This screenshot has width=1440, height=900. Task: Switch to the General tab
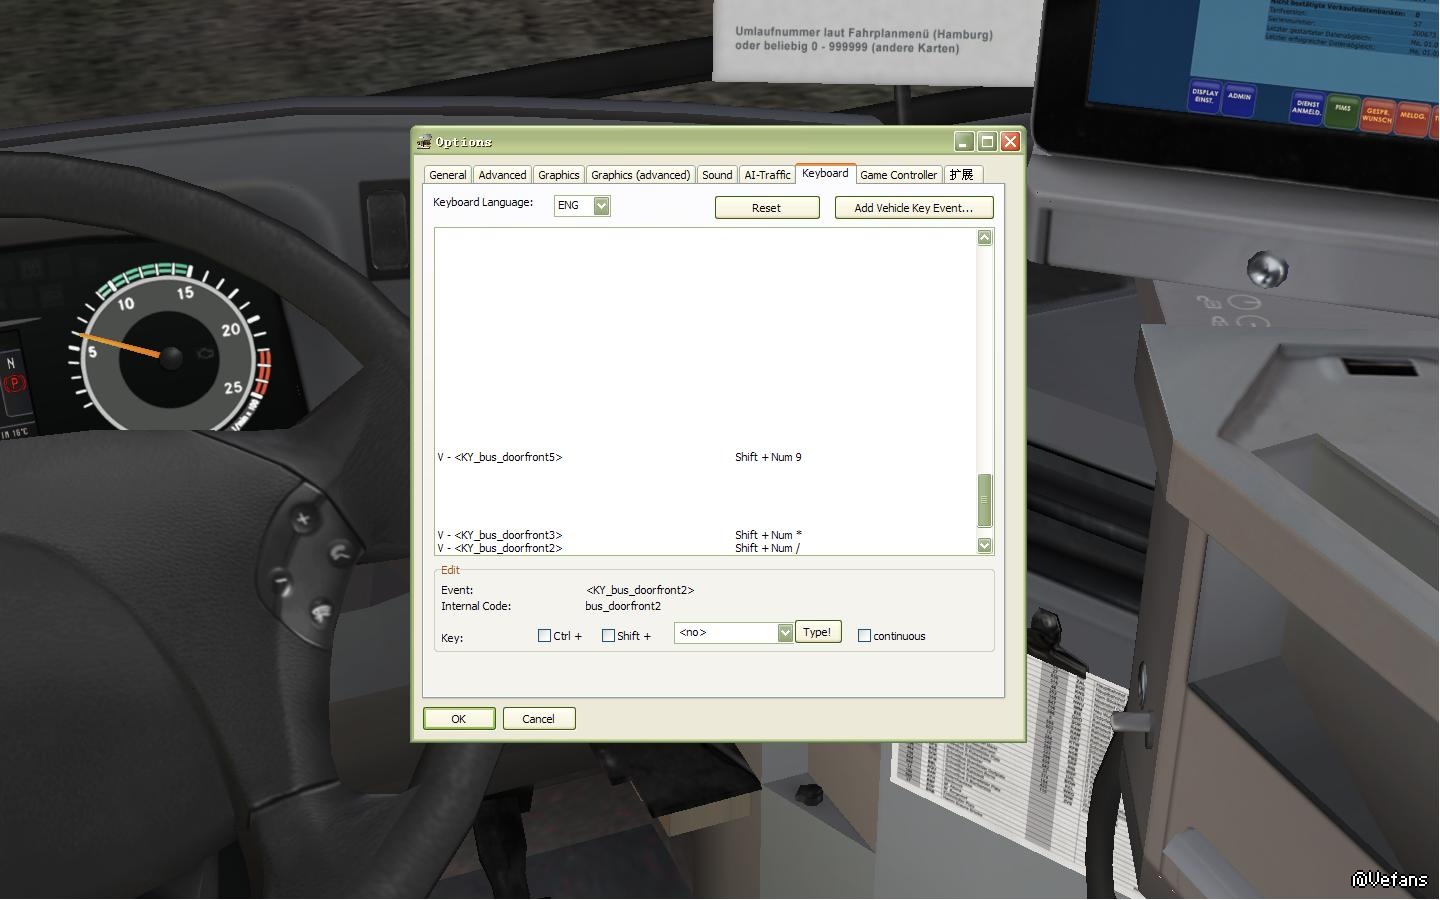point(448,175)
